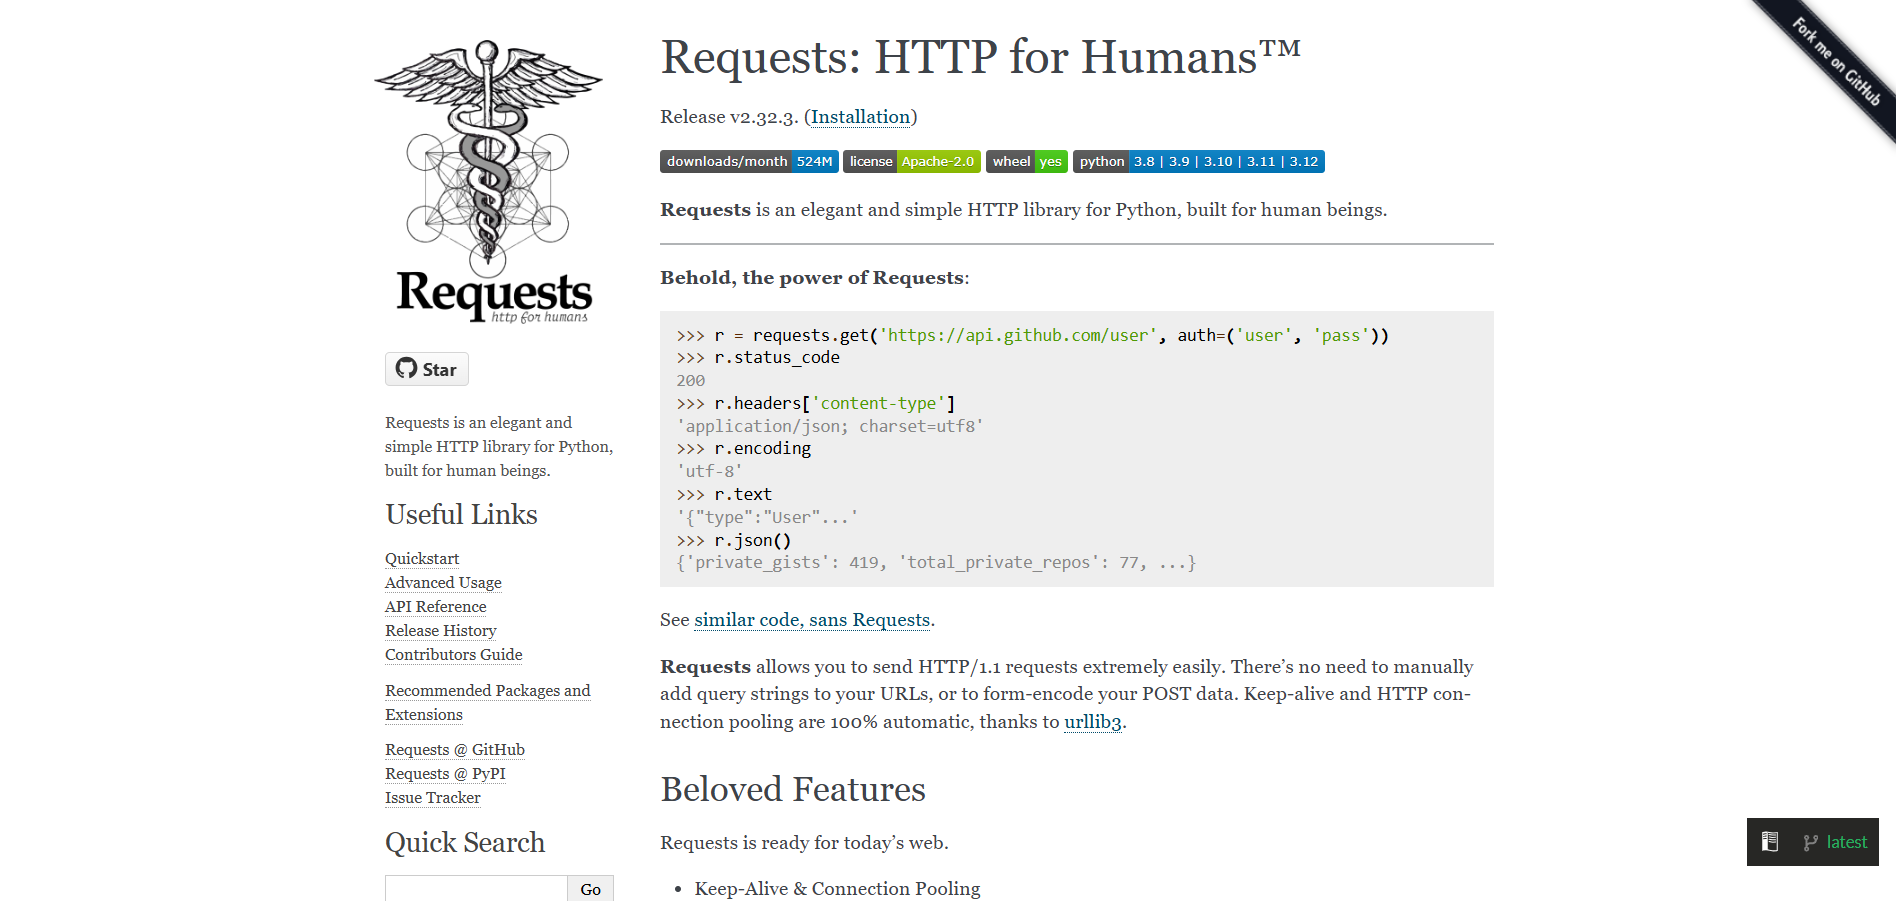Screen dimensions: 1896x901
Task: Expand the "latest" version flyout
Action: pos(1845,841)
